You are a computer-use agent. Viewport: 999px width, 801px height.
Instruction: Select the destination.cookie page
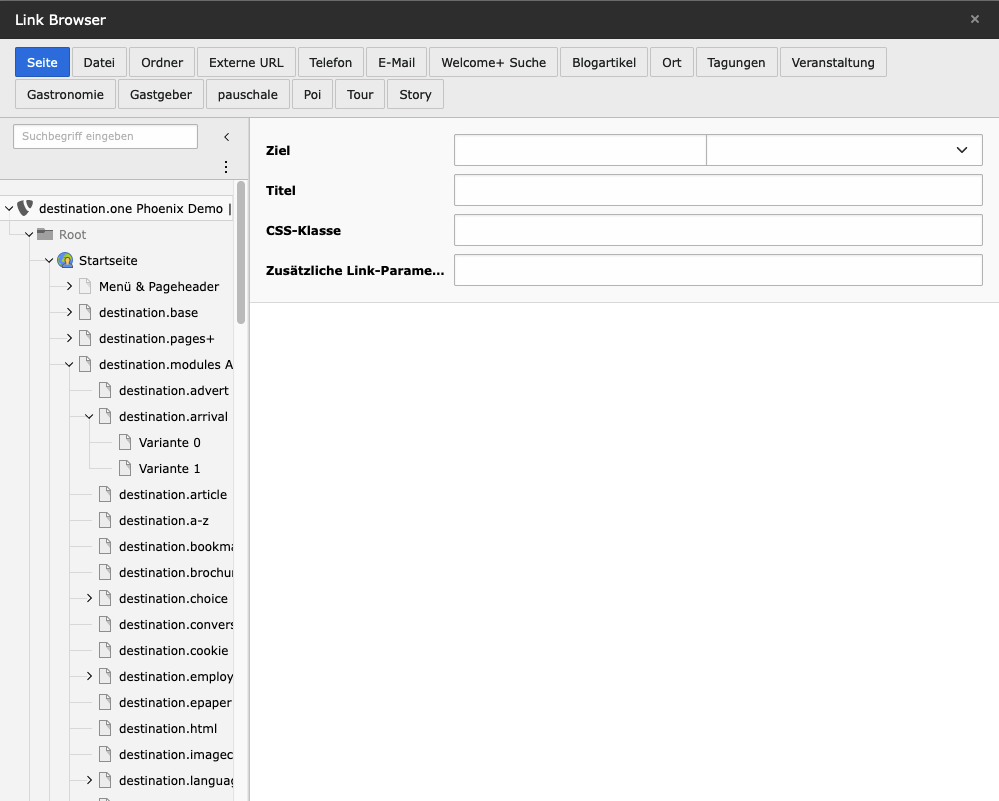point(173,651)
